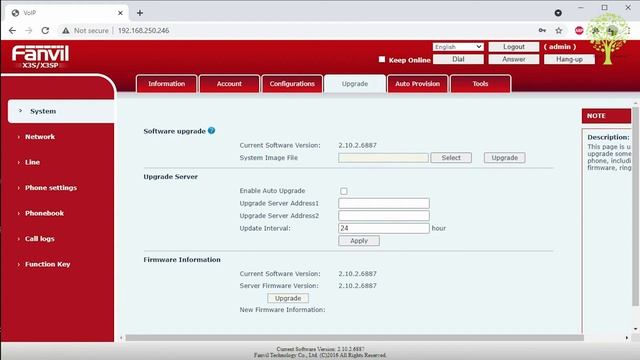Switch to the Auto Provision tab
This screenshot has height=360, width=640.
click(x=418, y=84)
